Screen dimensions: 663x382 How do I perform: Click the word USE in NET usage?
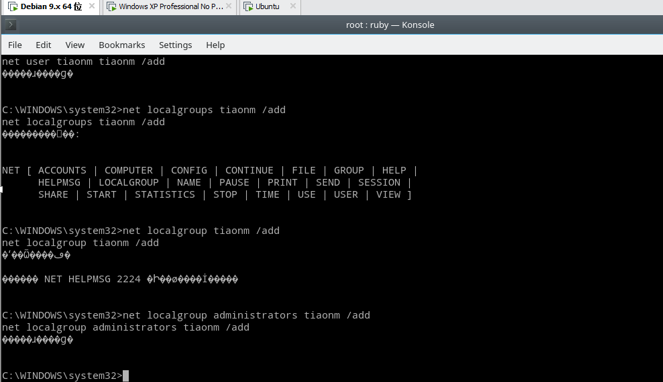pos(307,195)
